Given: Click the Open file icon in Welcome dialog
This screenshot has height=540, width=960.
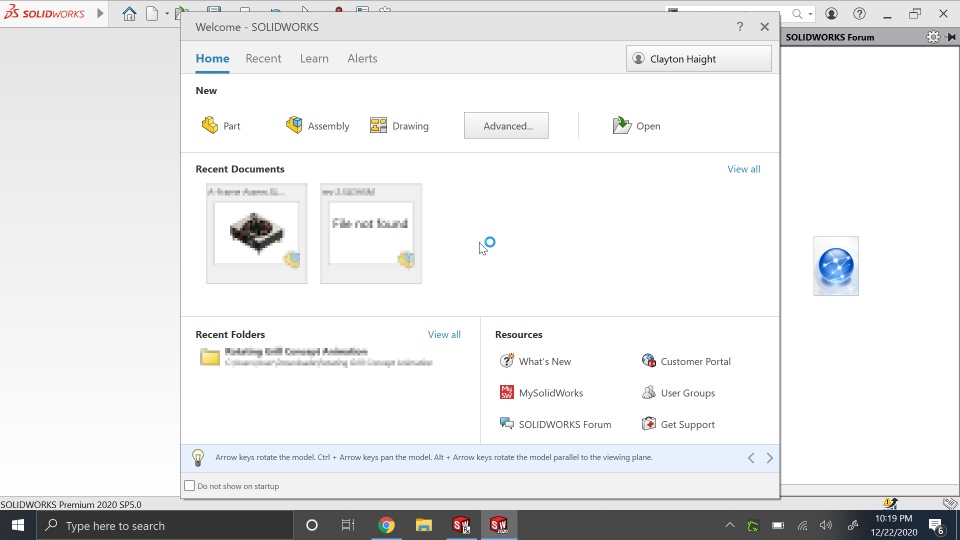Looking at the screenshot, I should (622, 126).
